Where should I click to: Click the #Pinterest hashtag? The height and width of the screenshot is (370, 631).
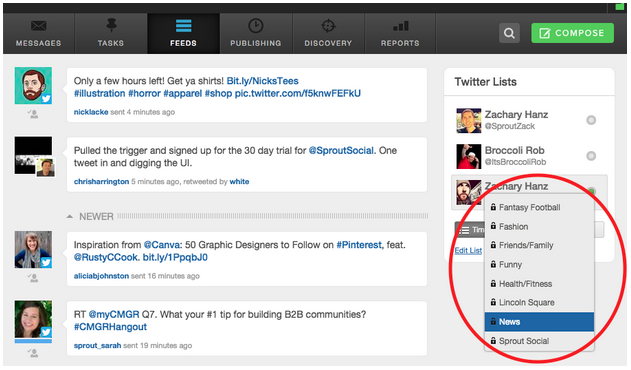359,245
